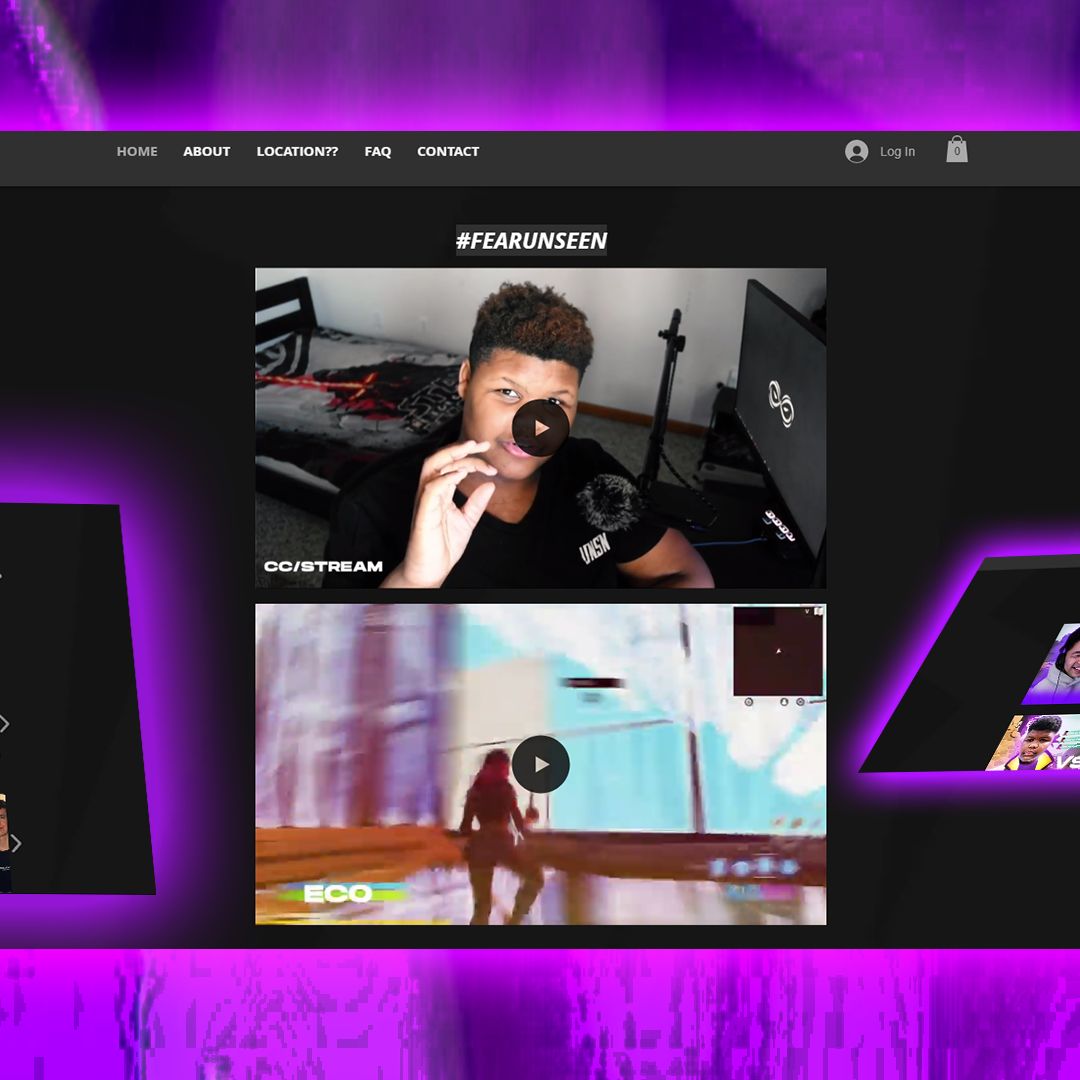Click the right chevron beside the left panel's person thumbnail
This screenshot has height=1080, width=1080.
[x=16, y=843]
